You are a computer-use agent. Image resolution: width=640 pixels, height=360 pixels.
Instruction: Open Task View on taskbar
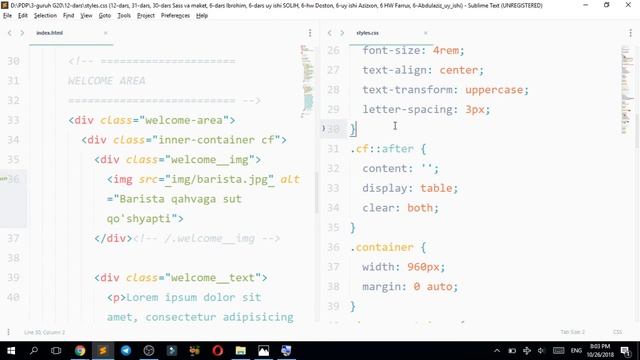click(x=56, y=351)
